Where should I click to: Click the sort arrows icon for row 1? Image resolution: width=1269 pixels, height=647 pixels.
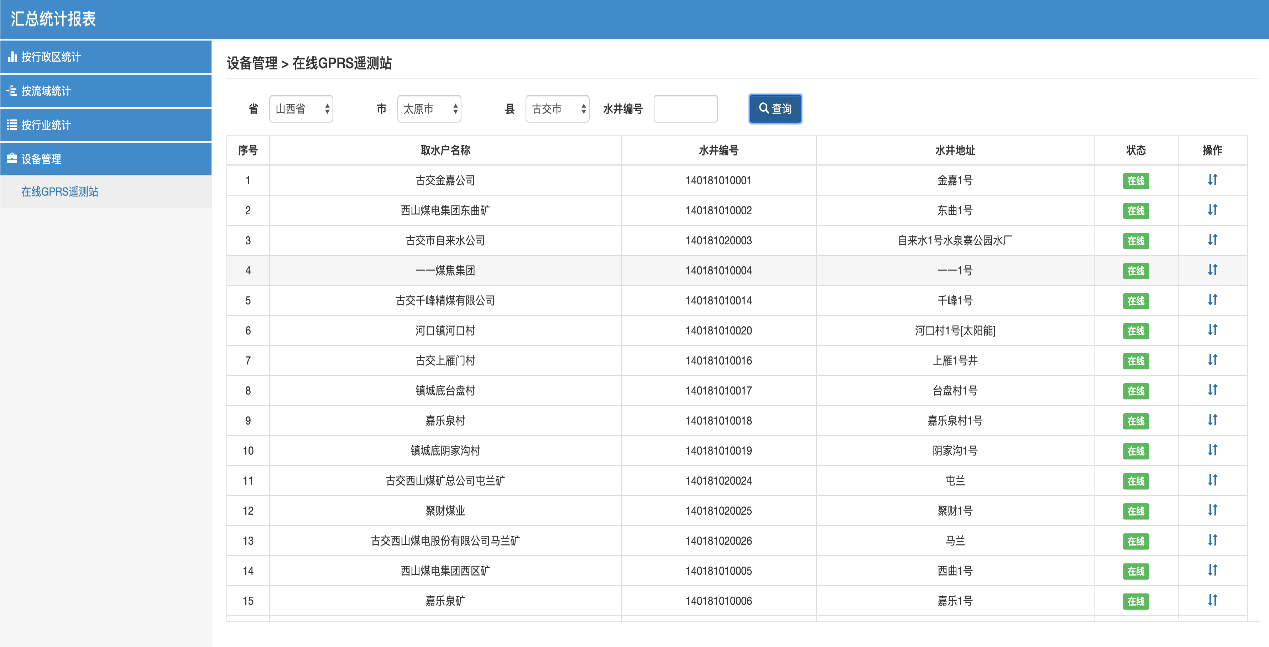pyautogui.click(x=1212, y=180)
